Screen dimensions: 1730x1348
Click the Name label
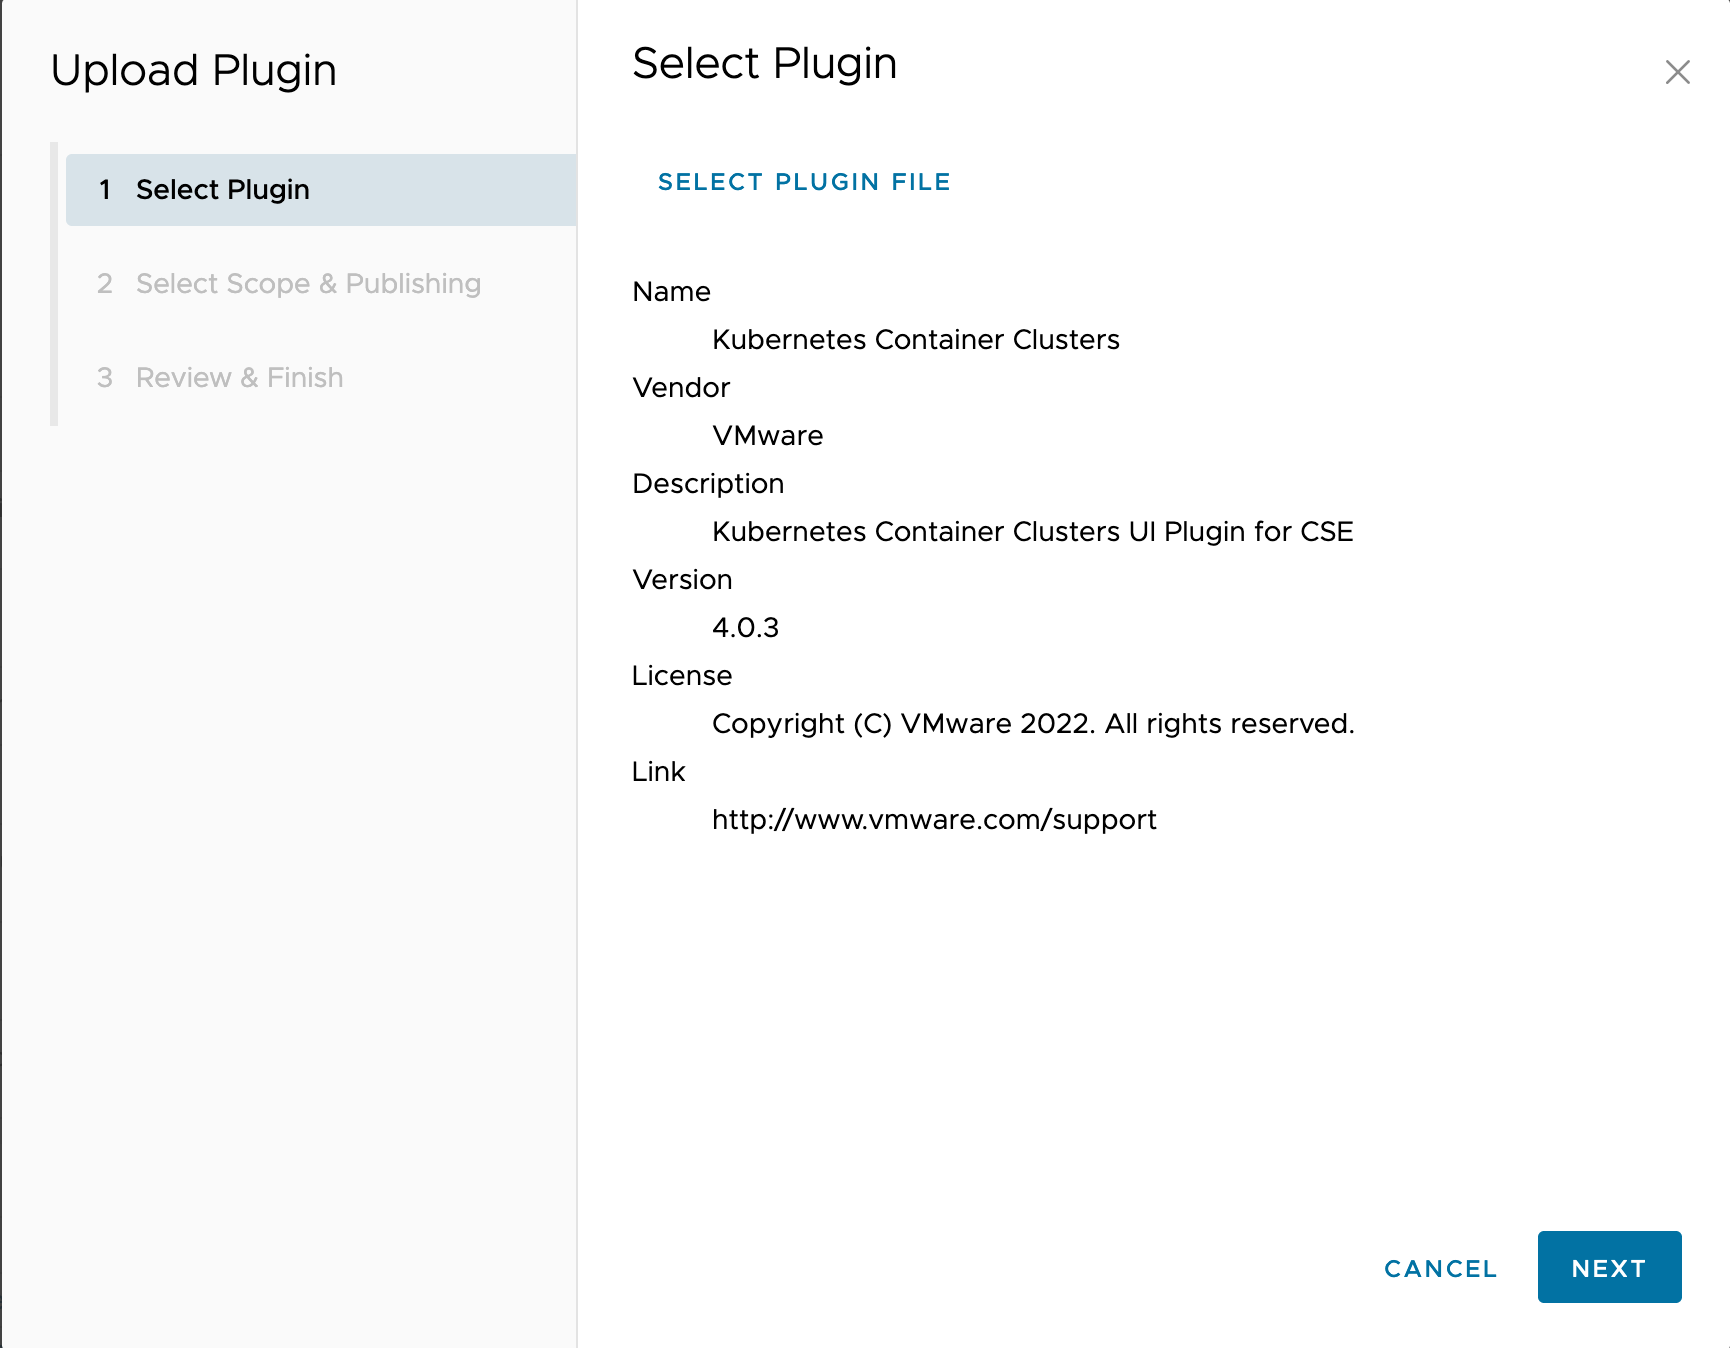[671, 292]
